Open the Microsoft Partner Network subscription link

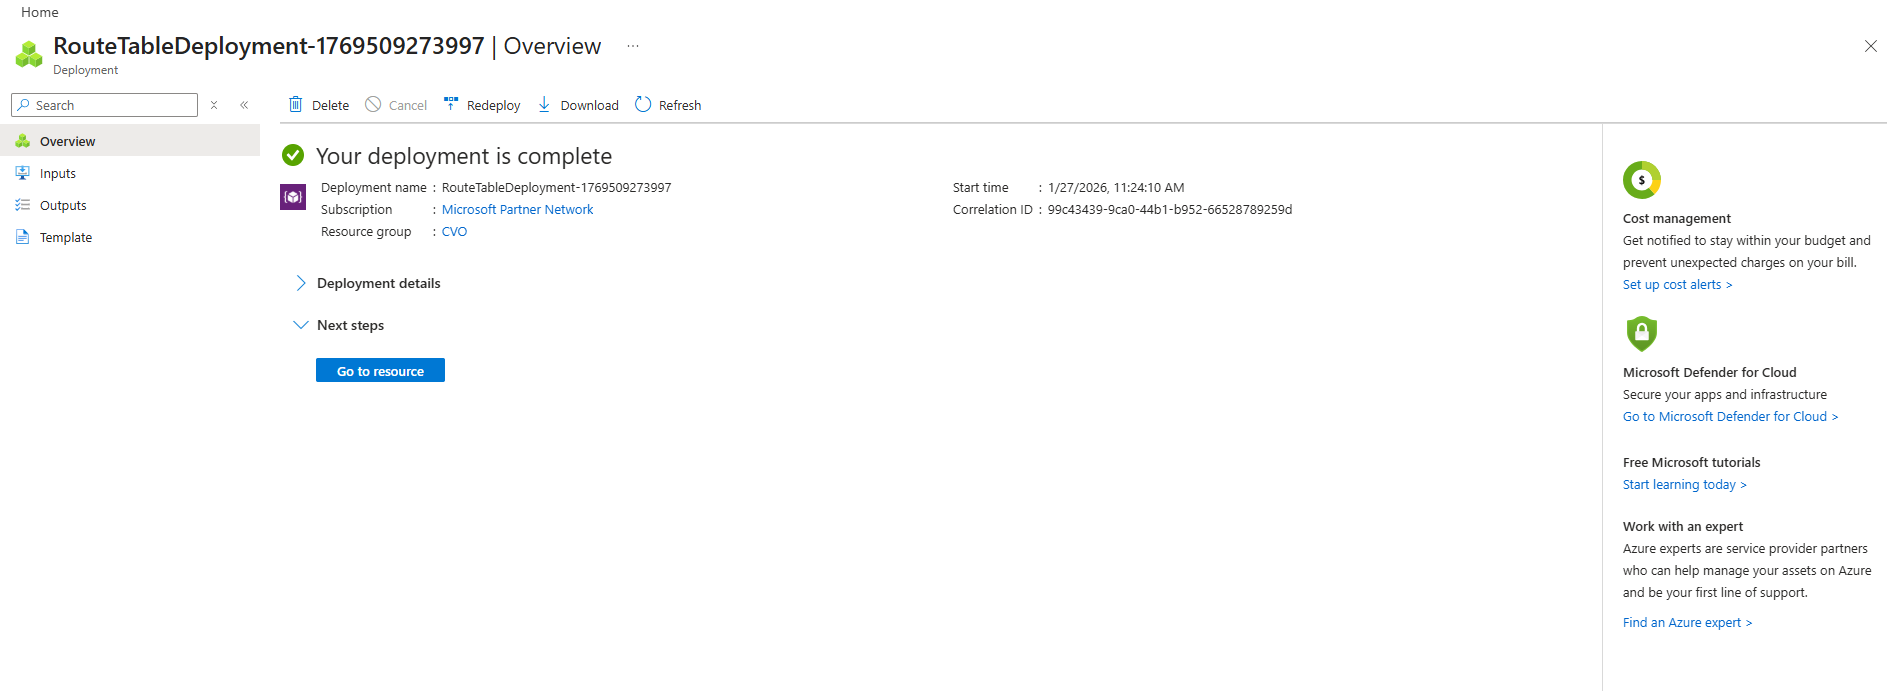tap(517, 209)
